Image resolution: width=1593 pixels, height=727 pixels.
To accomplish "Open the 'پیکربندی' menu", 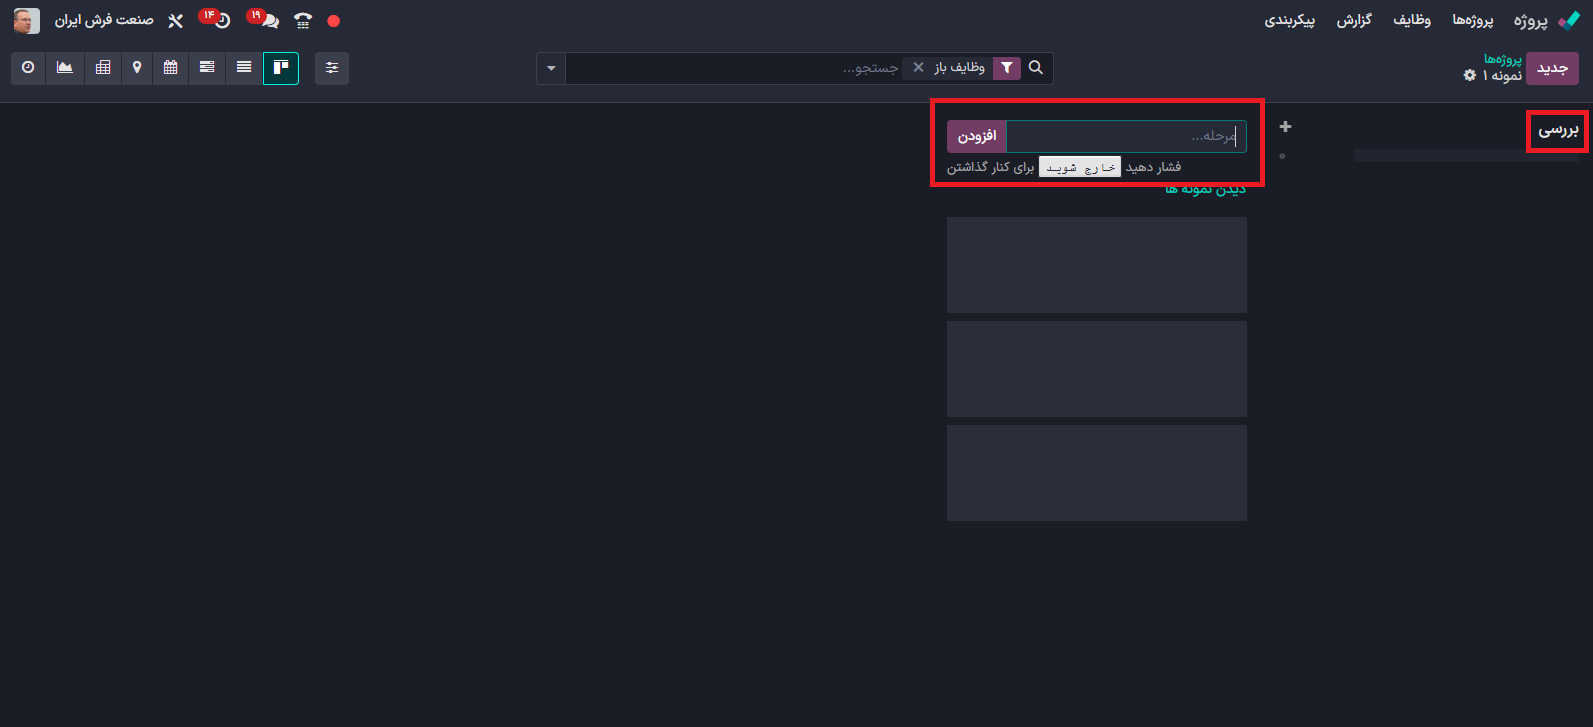I will click(x=1289, y=20).
